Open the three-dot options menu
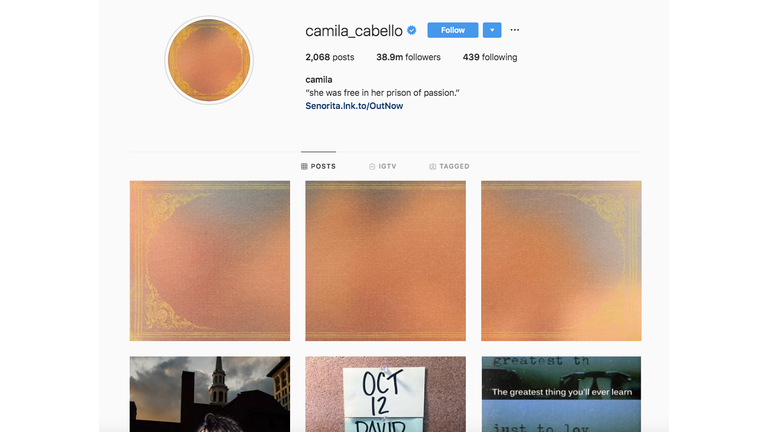The height and width of the screenshot is (432, 768). (514, 30)
